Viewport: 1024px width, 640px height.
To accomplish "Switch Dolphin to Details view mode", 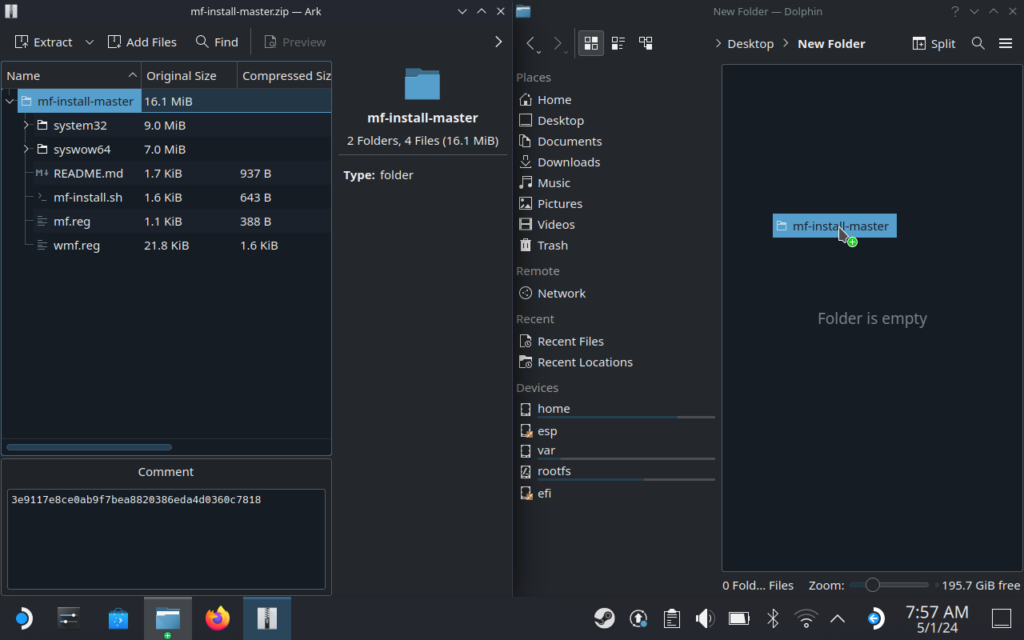I will pos(646,43).
